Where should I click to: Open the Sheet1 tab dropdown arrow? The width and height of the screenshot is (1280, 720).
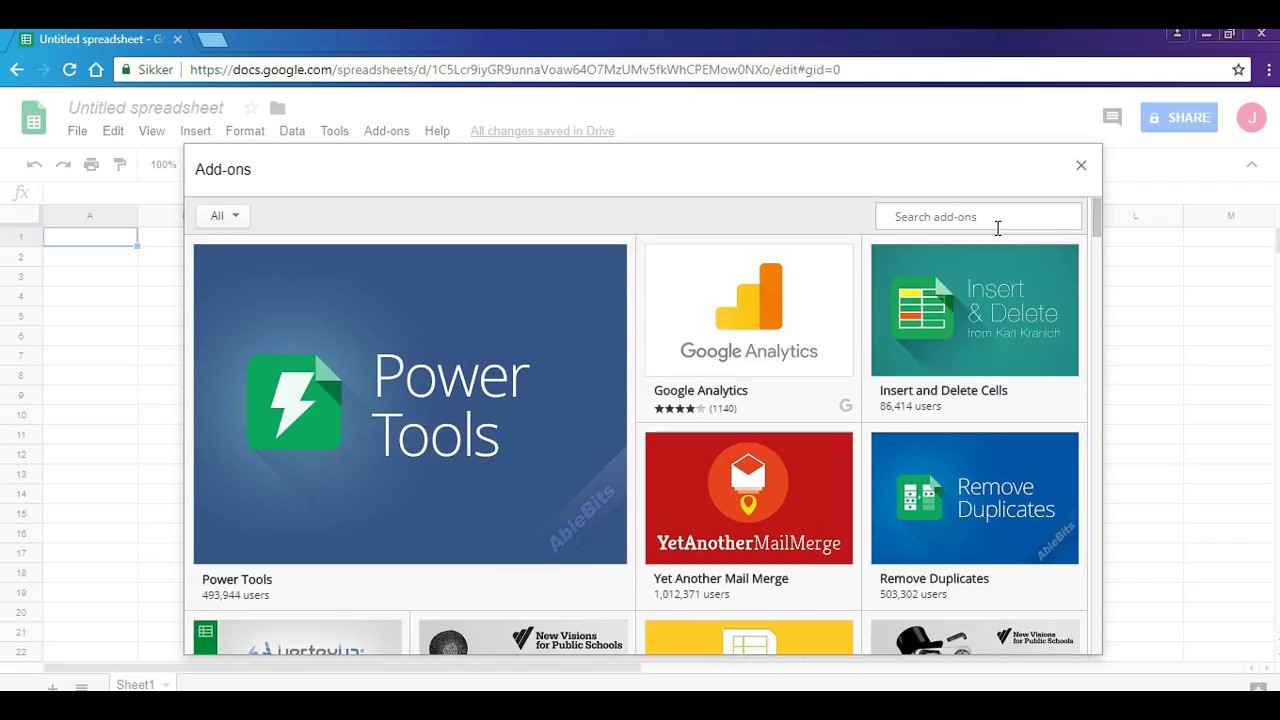click(167, 685)
